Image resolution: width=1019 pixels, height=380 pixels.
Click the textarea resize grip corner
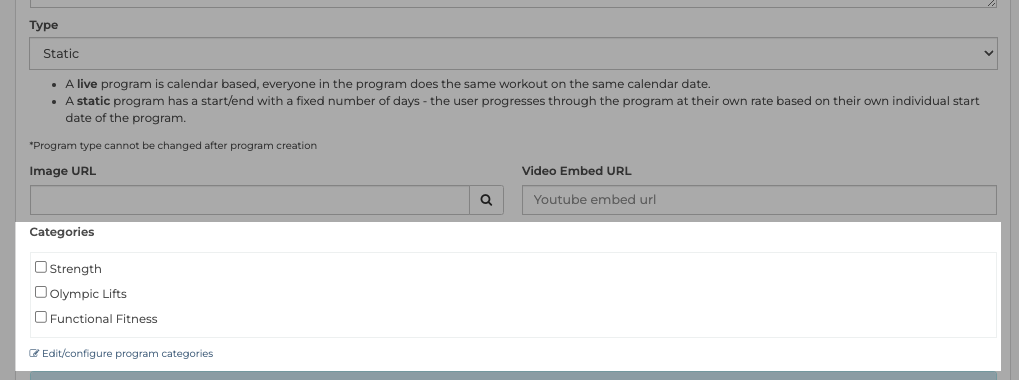coord(992,3)
